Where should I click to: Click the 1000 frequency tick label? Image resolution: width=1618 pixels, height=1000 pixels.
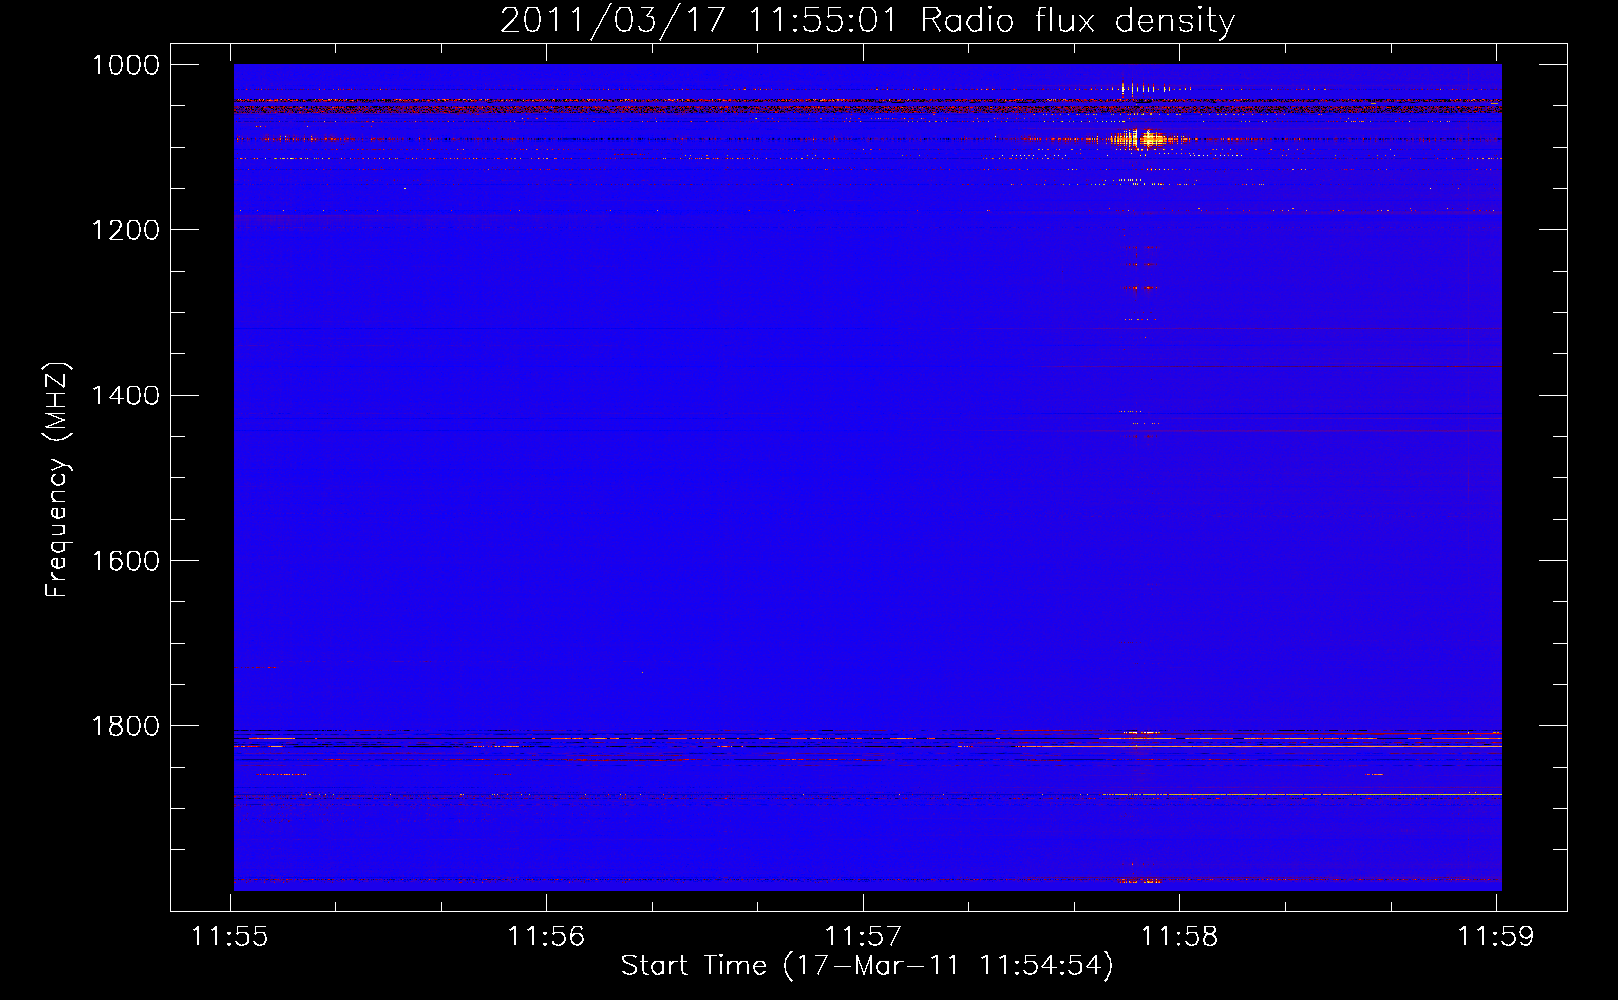click(x=126, y=65)
